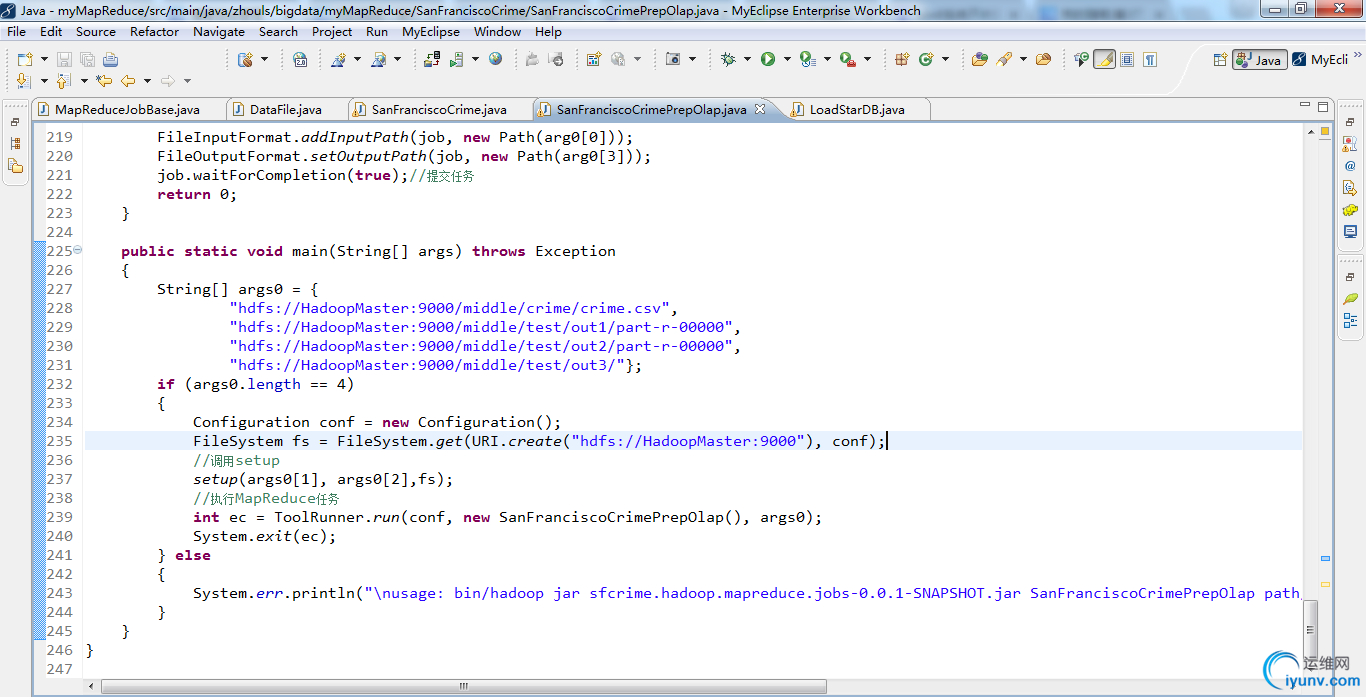This screenshot has width=1366, height=697.
Task: Open the File menu
Action: 17,31
